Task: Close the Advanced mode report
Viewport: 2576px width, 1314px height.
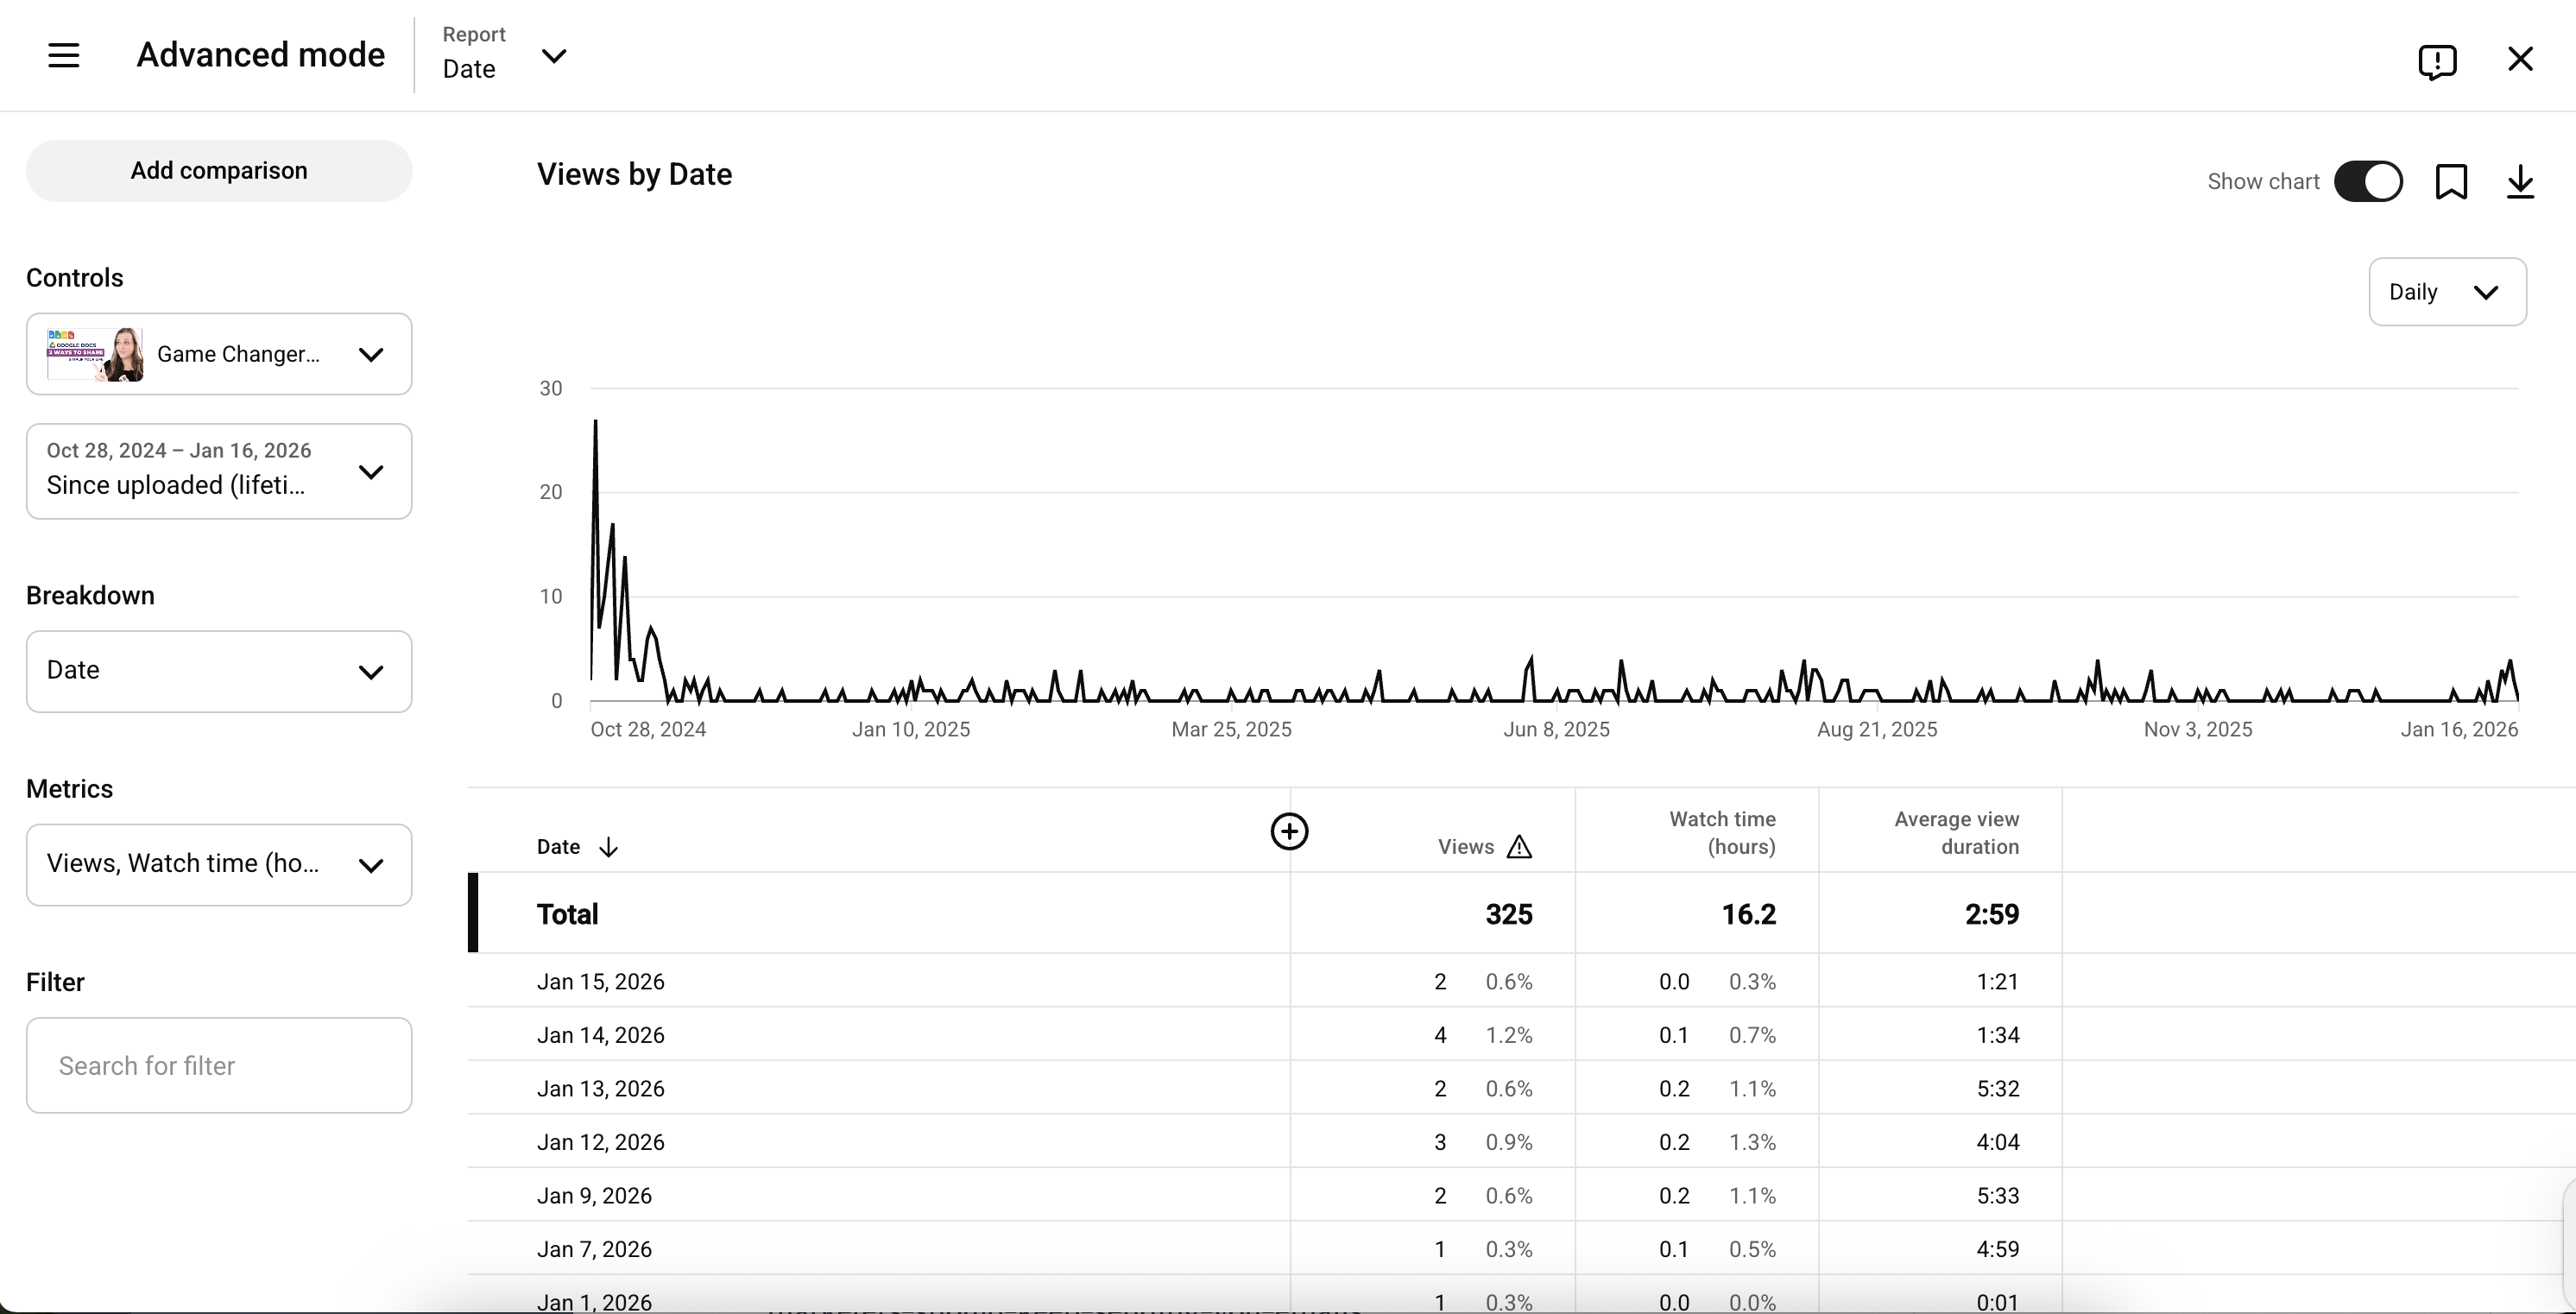Action: [x=2520, y=58]
